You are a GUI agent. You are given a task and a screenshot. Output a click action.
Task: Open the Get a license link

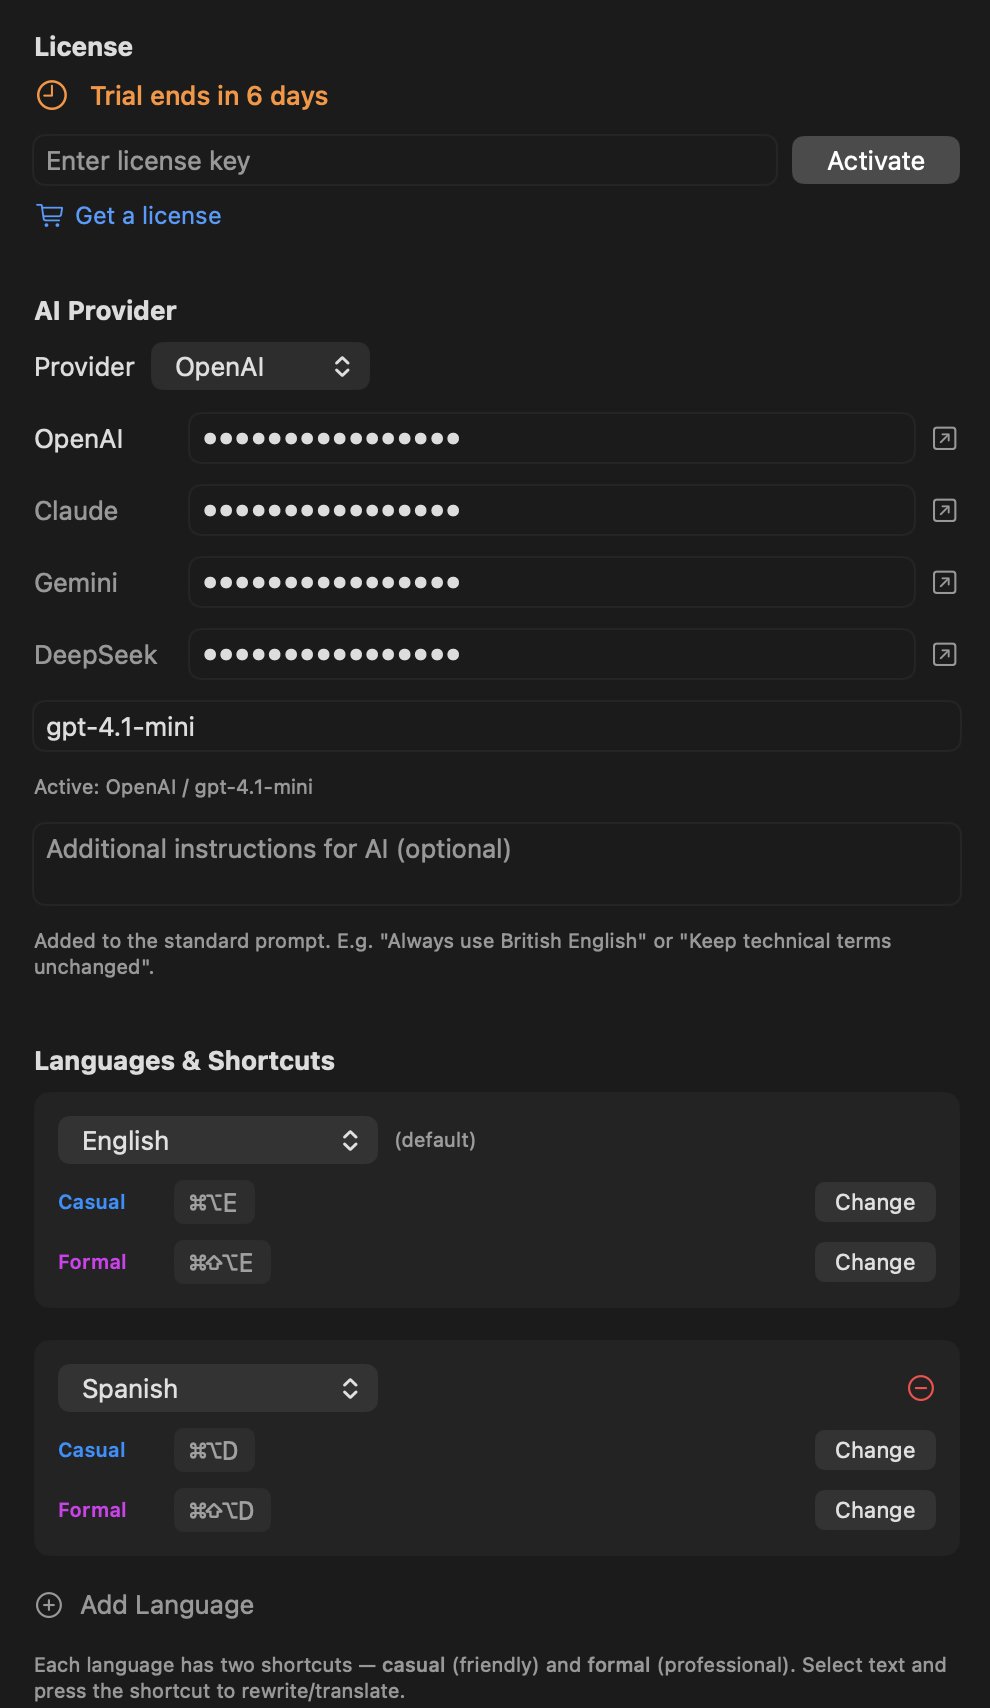click(x=148, y=216)
